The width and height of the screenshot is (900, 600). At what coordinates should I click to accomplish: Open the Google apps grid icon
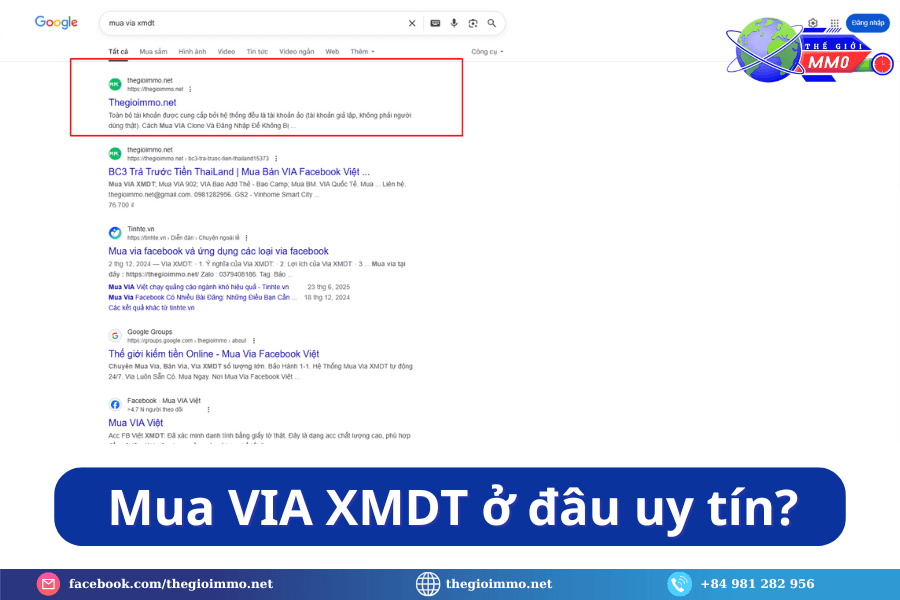point(833,23)
